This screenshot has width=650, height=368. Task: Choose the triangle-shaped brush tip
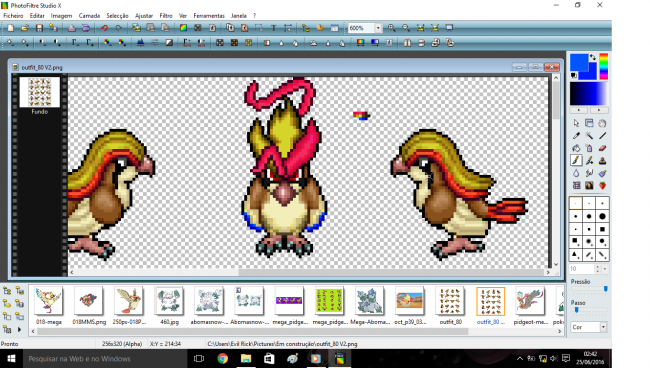576,255
